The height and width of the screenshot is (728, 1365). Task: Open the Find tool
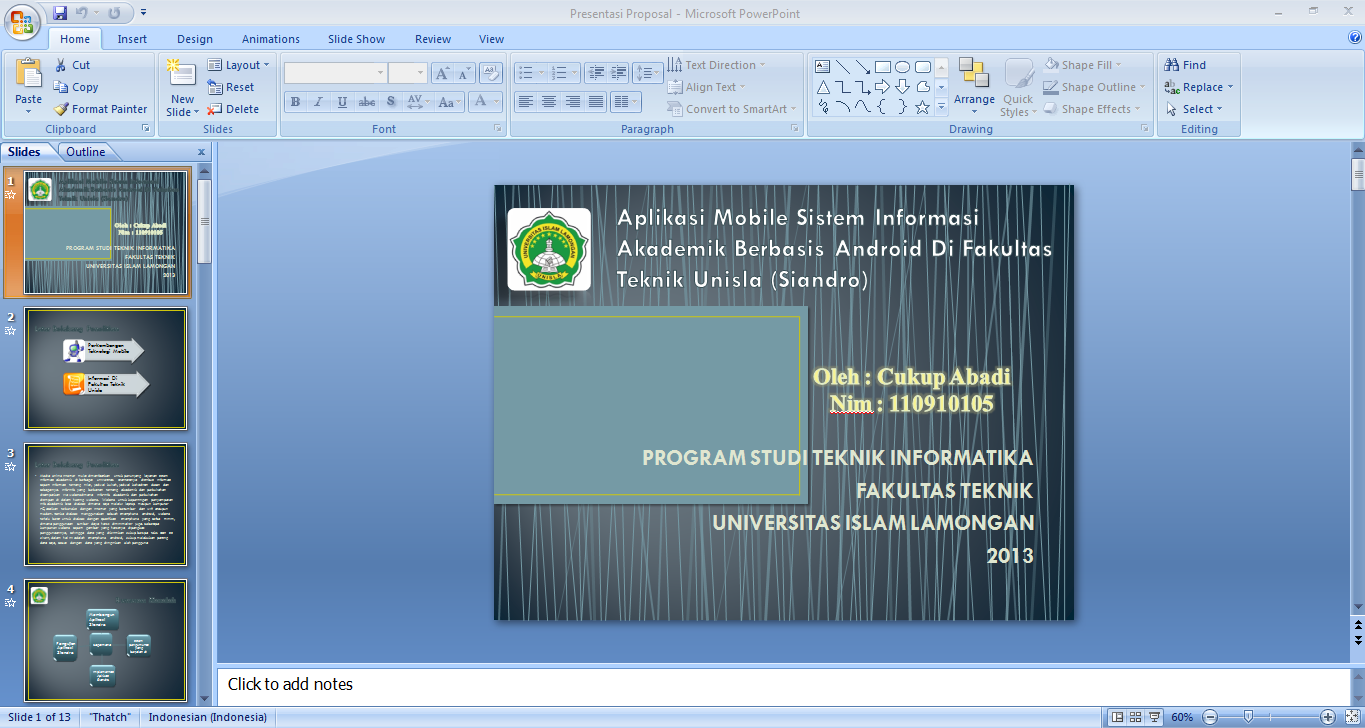tap(1186, 65)
